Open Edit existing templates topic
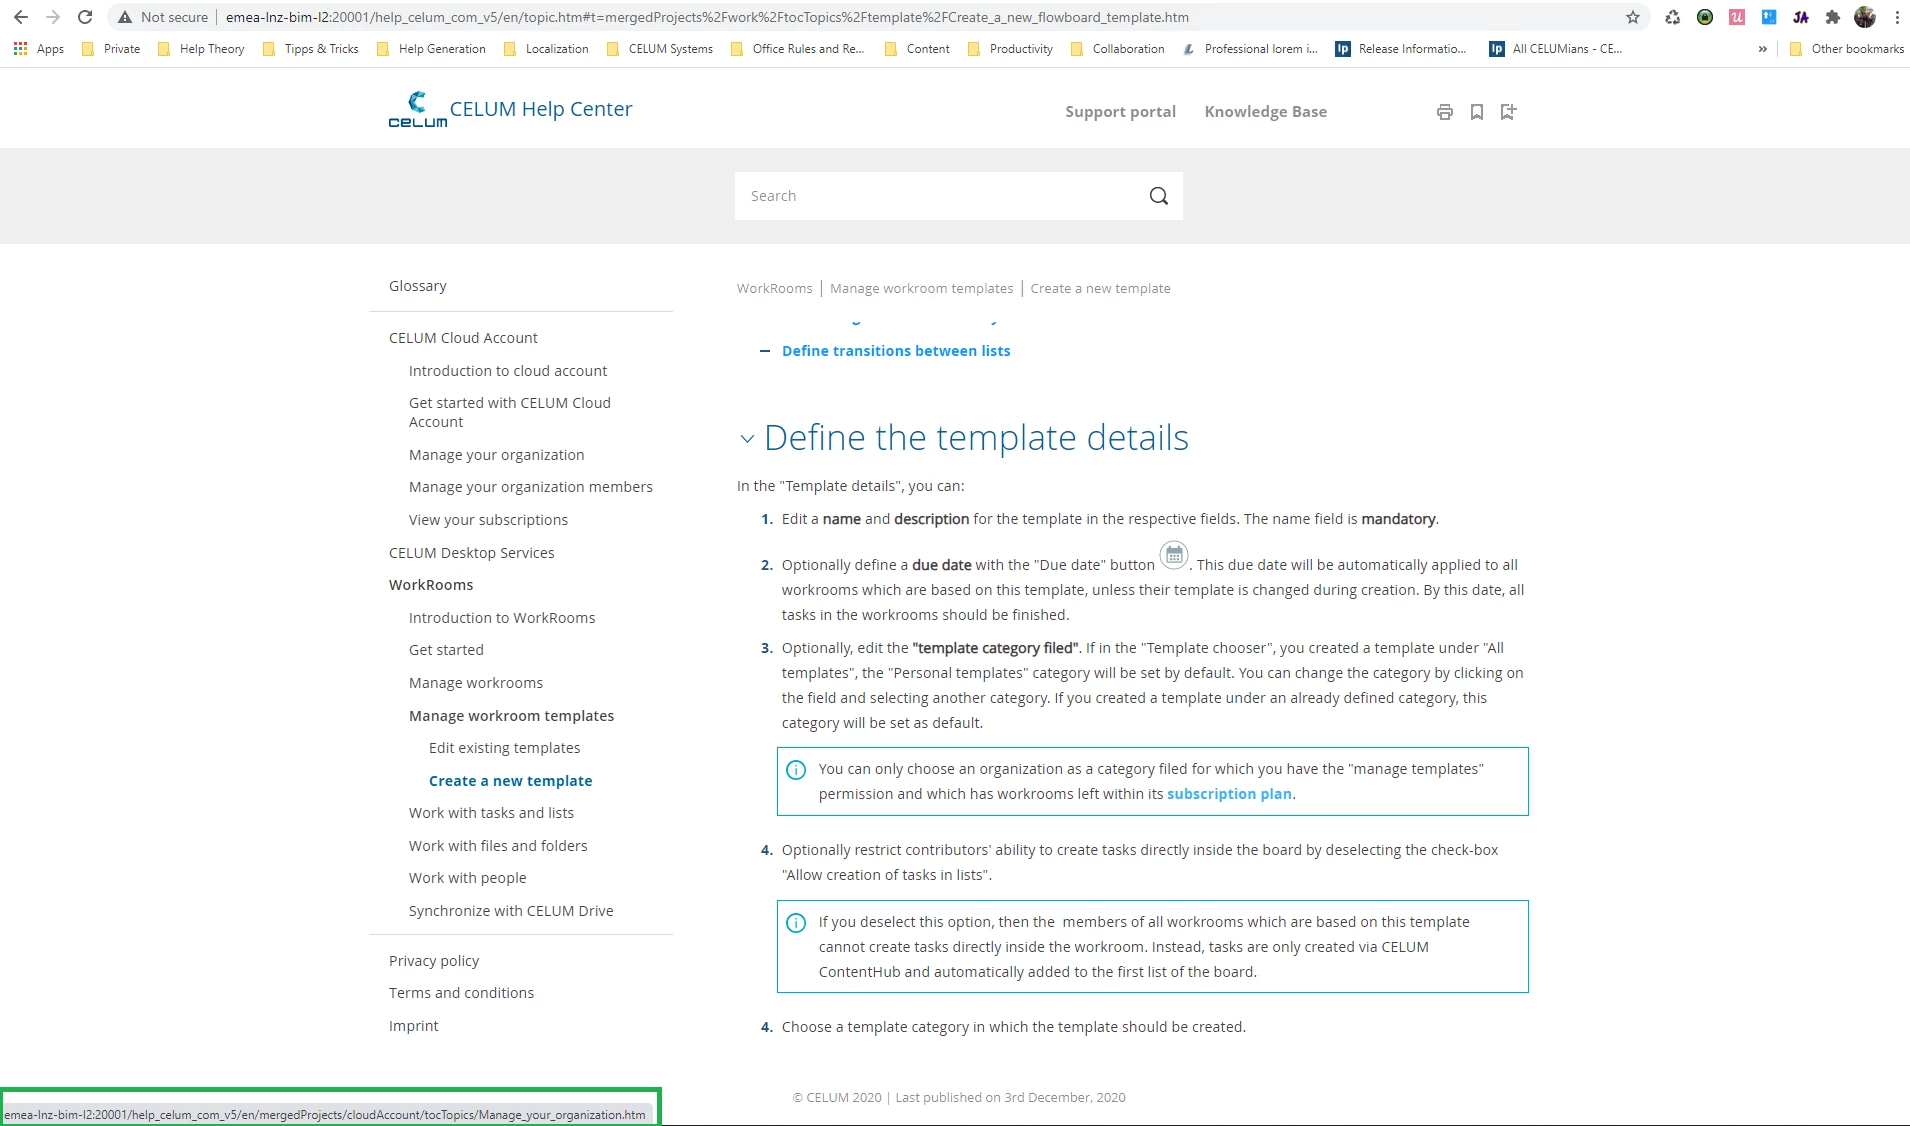Image resolution: width=1910 pixels, height=1126 pixels. pos(504,748)
